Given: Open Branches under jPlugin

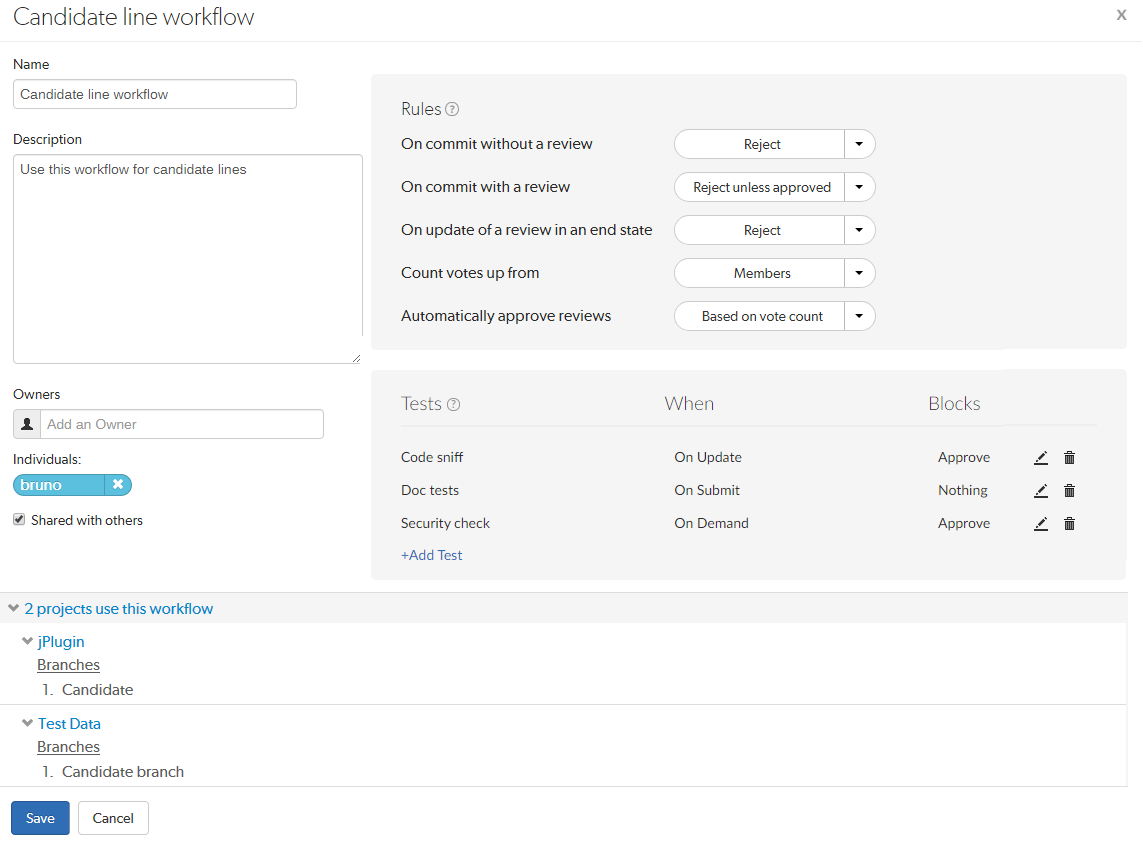Looking at the screenshot, I should point(68,664).
